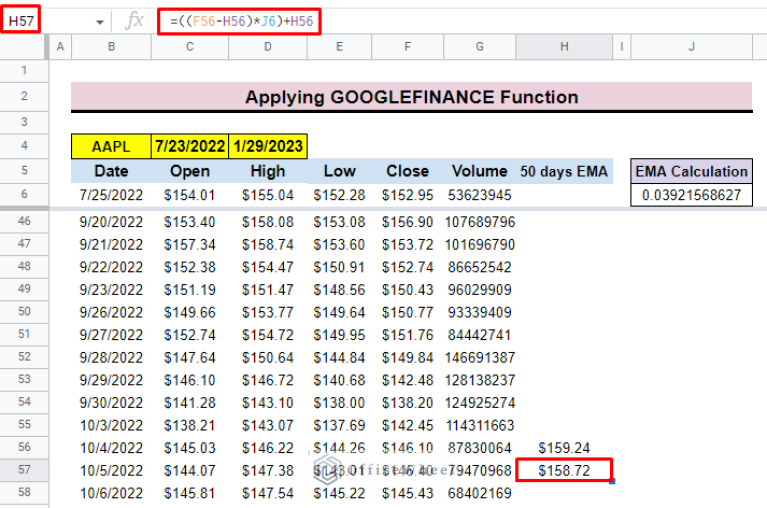Screen dimensions: 767x508
Task: Select close price $150.77
Action: 407,312
